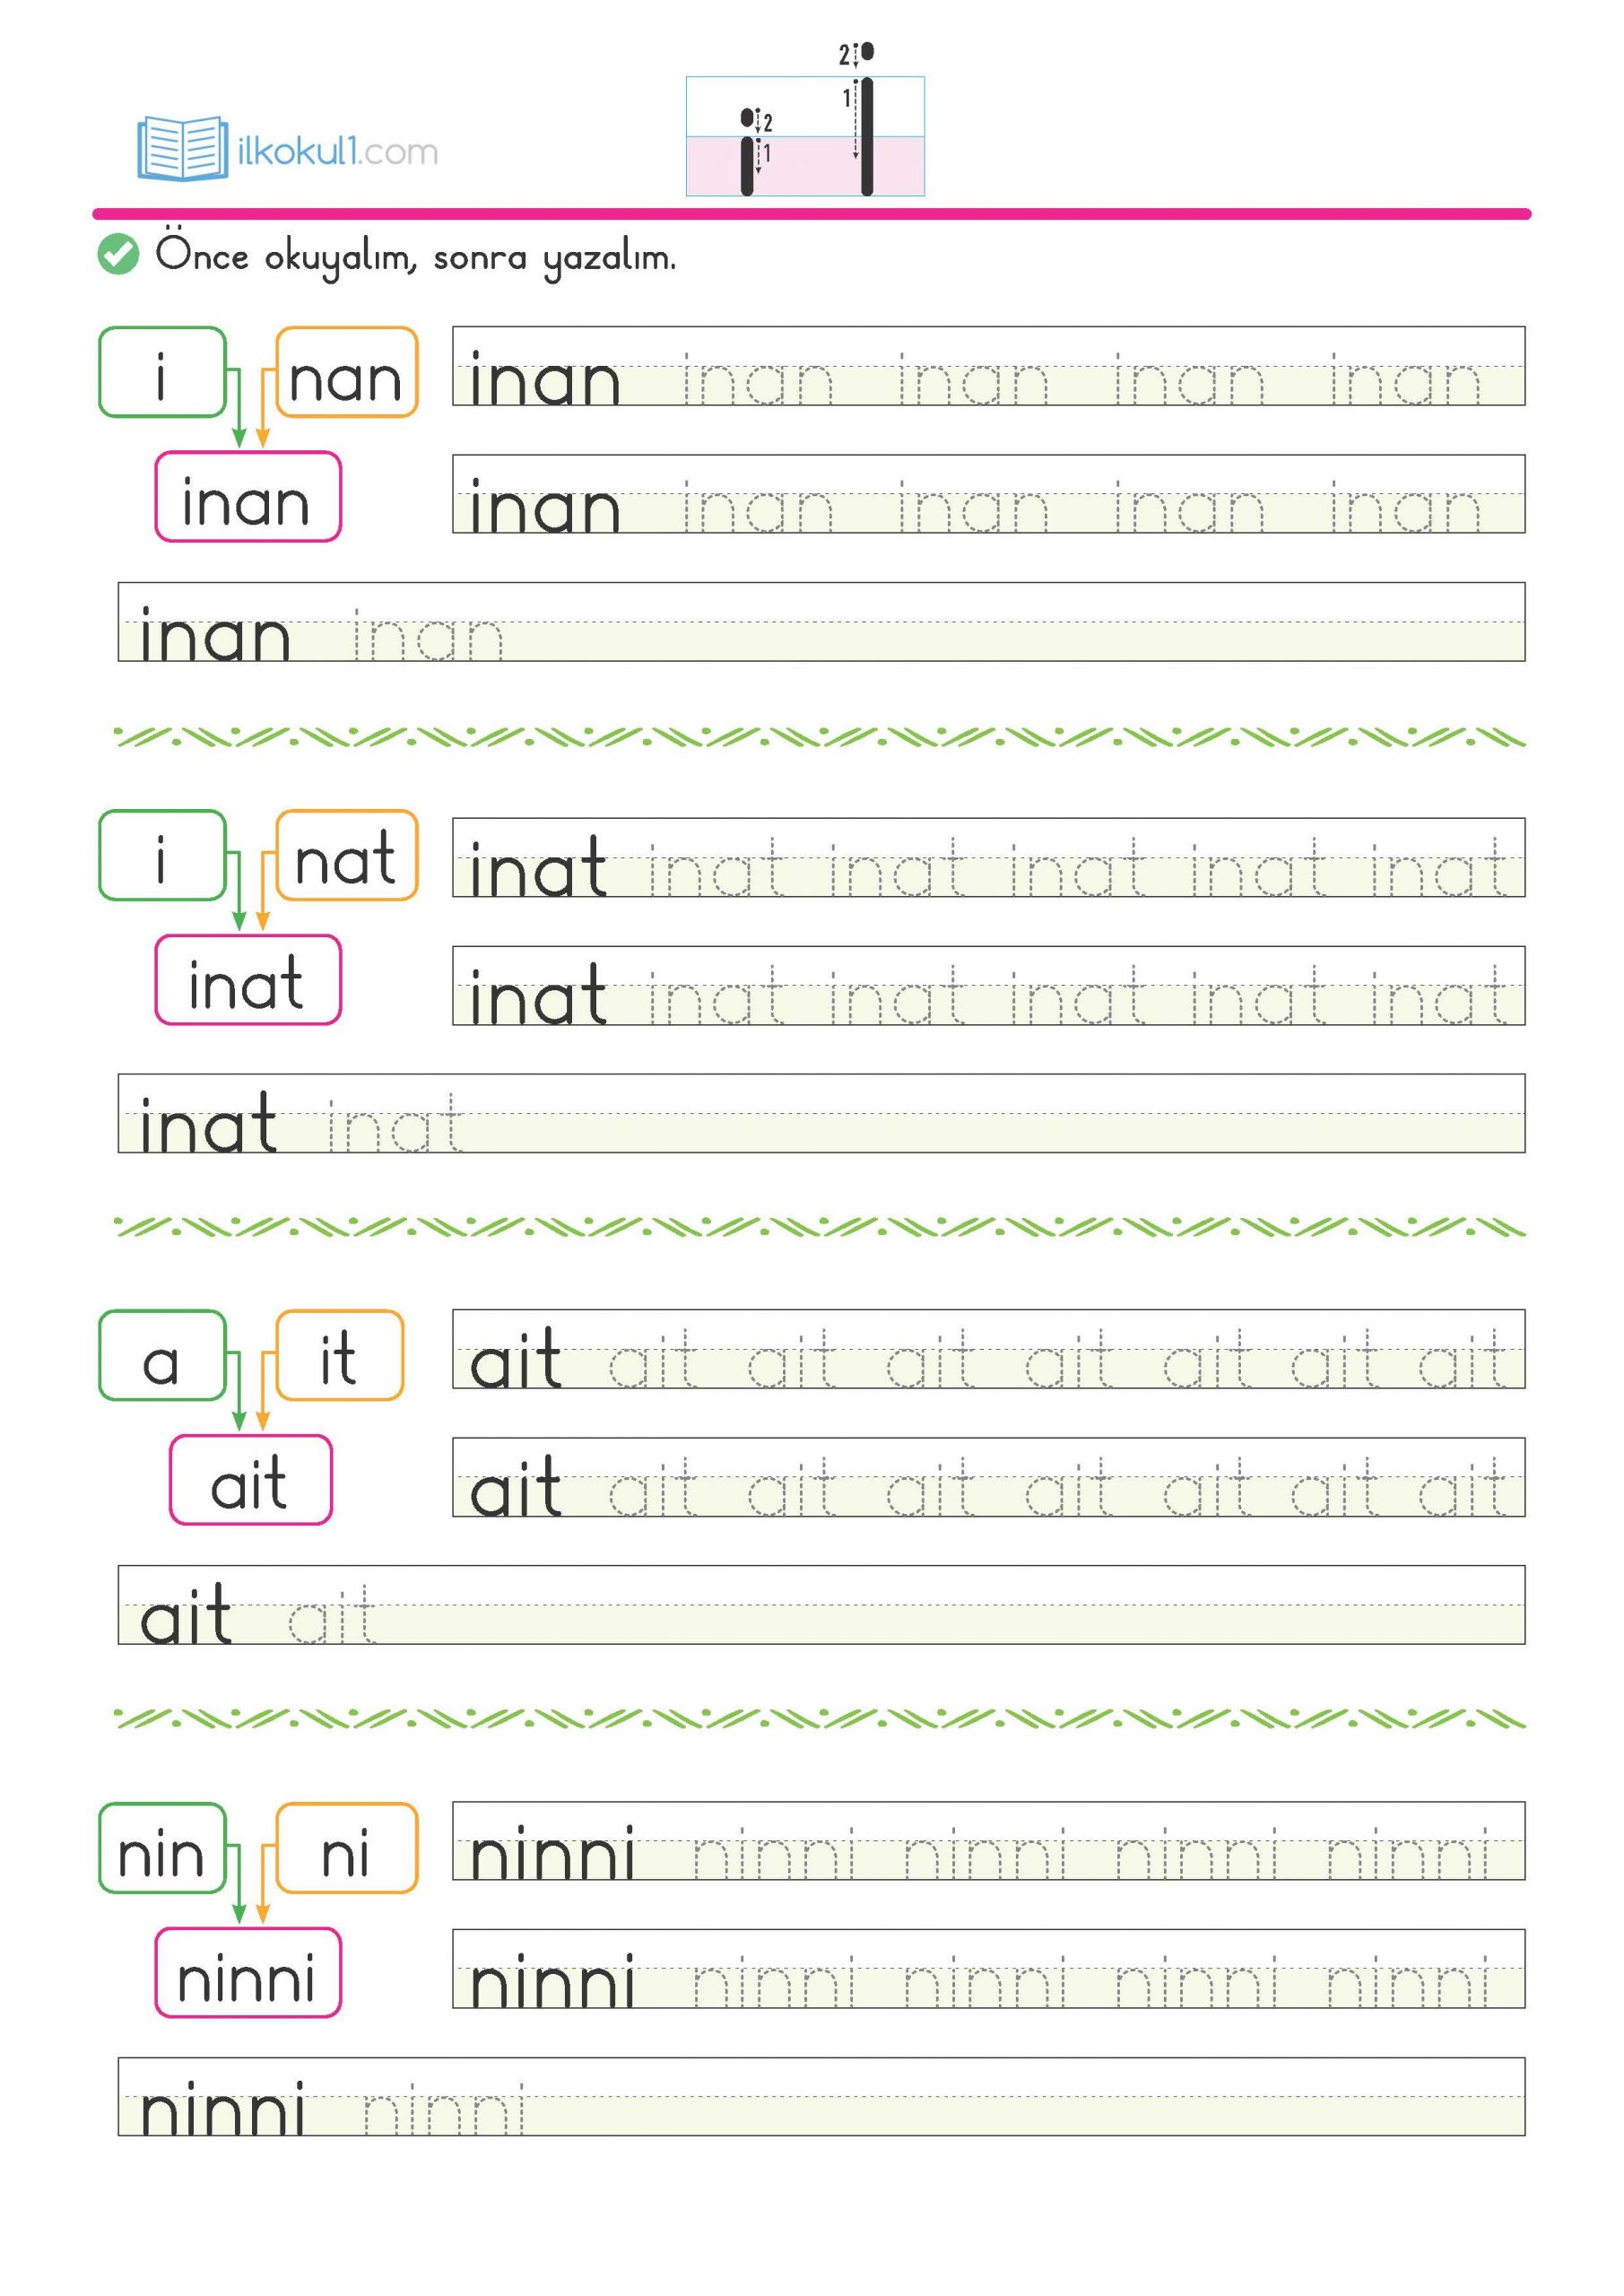This screenshot has height=2296, width=1624.
Task: Click the orange box with syllable "ni"
Action: point(346,1847)
